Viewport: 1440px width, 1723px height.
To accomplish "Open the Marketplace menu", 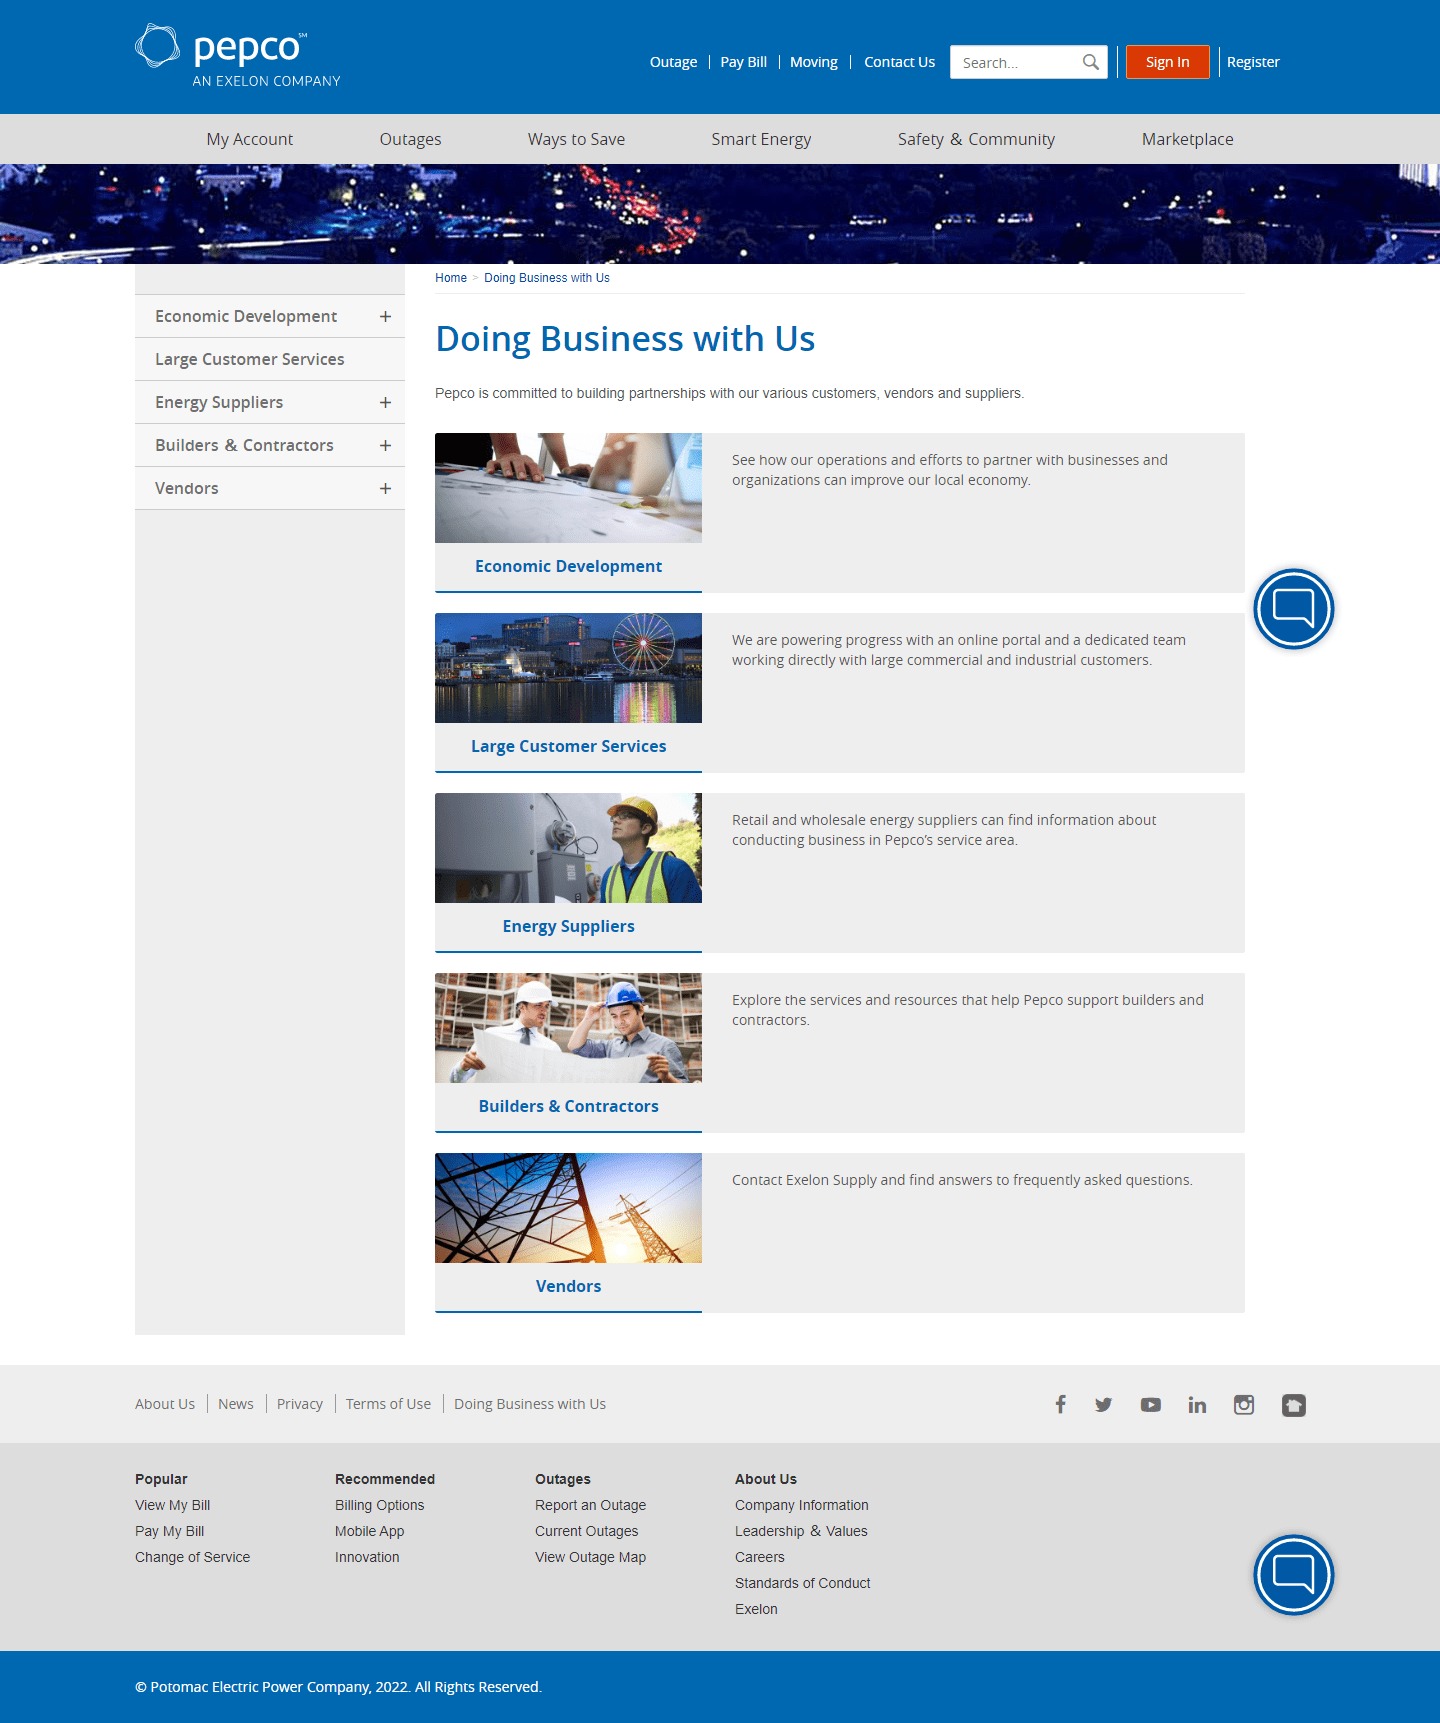I will click(x=1187, y=139).
